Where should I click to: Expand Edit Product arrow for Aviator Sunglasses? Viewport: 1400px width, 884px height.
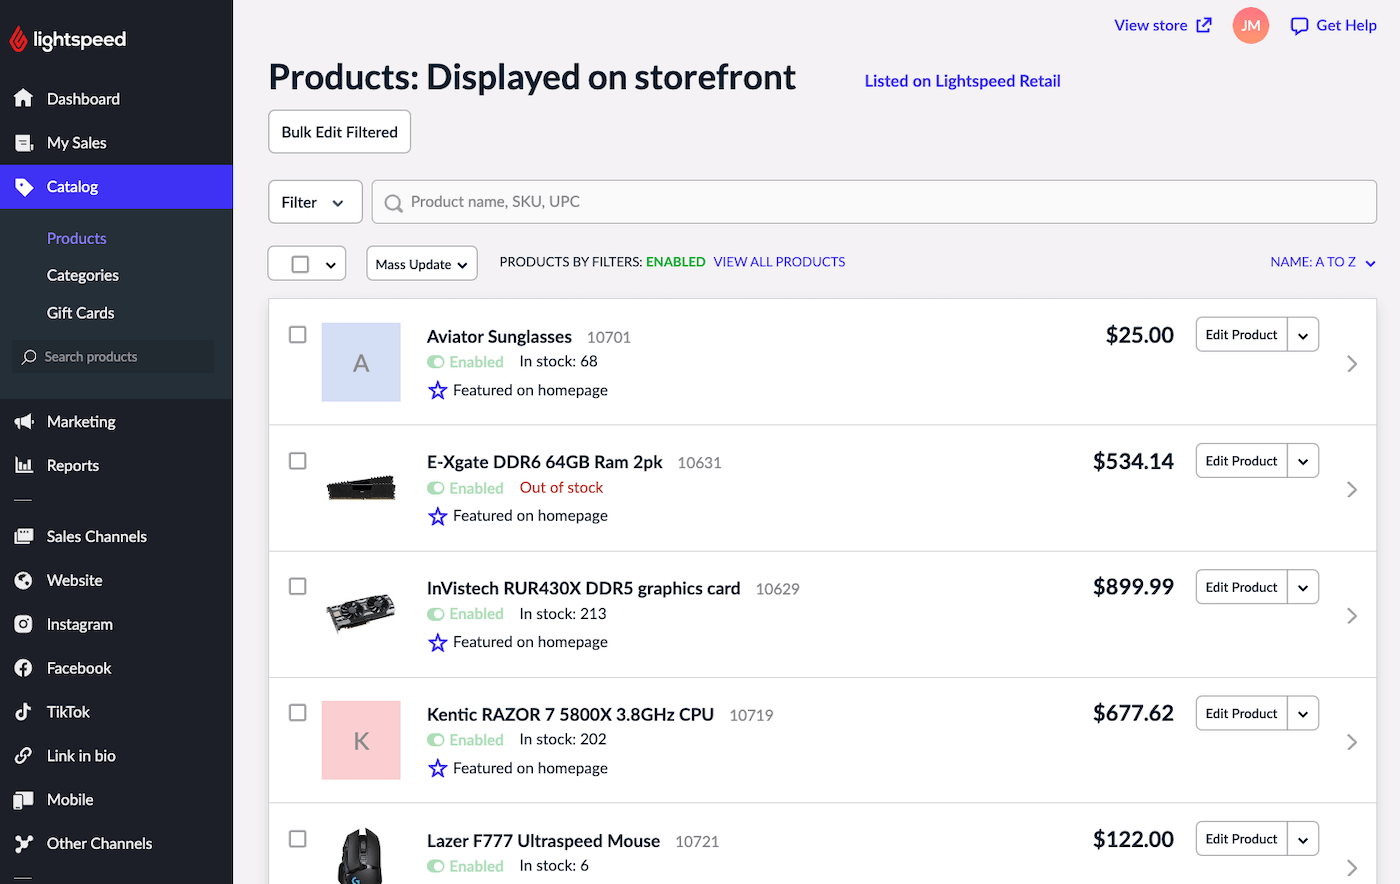point(1303,335)
